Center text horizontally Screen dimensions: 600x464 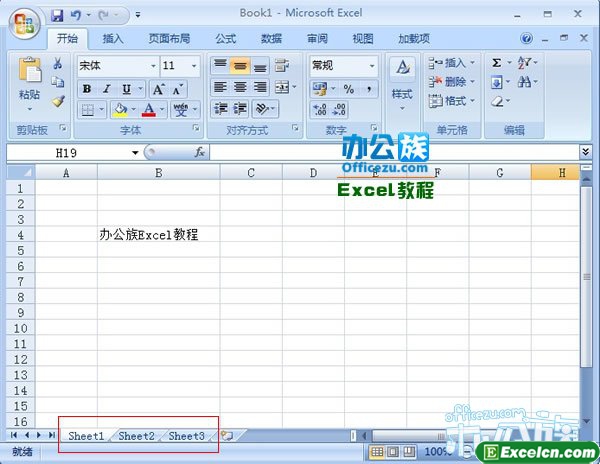(240, 88)
